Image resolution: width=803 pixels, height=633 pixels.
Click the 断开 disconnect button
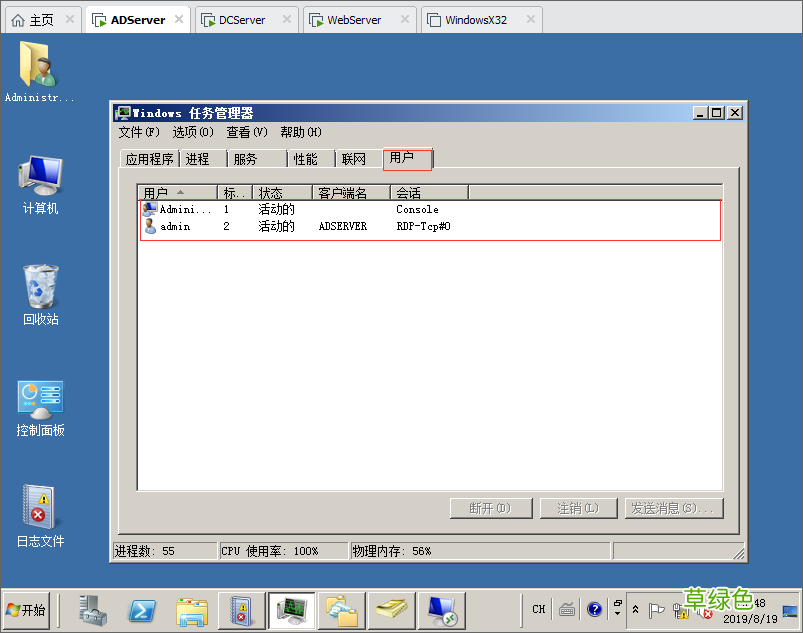(490, 508)
